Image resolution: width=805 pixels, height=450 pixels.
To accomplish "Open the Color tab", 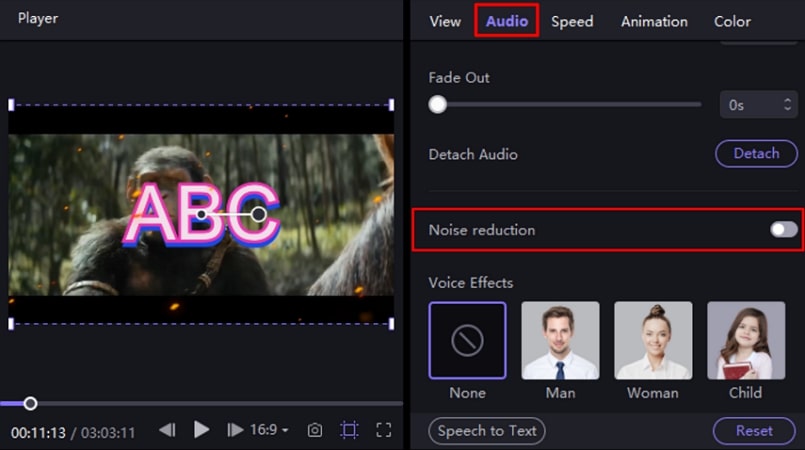I will point(732,22).
